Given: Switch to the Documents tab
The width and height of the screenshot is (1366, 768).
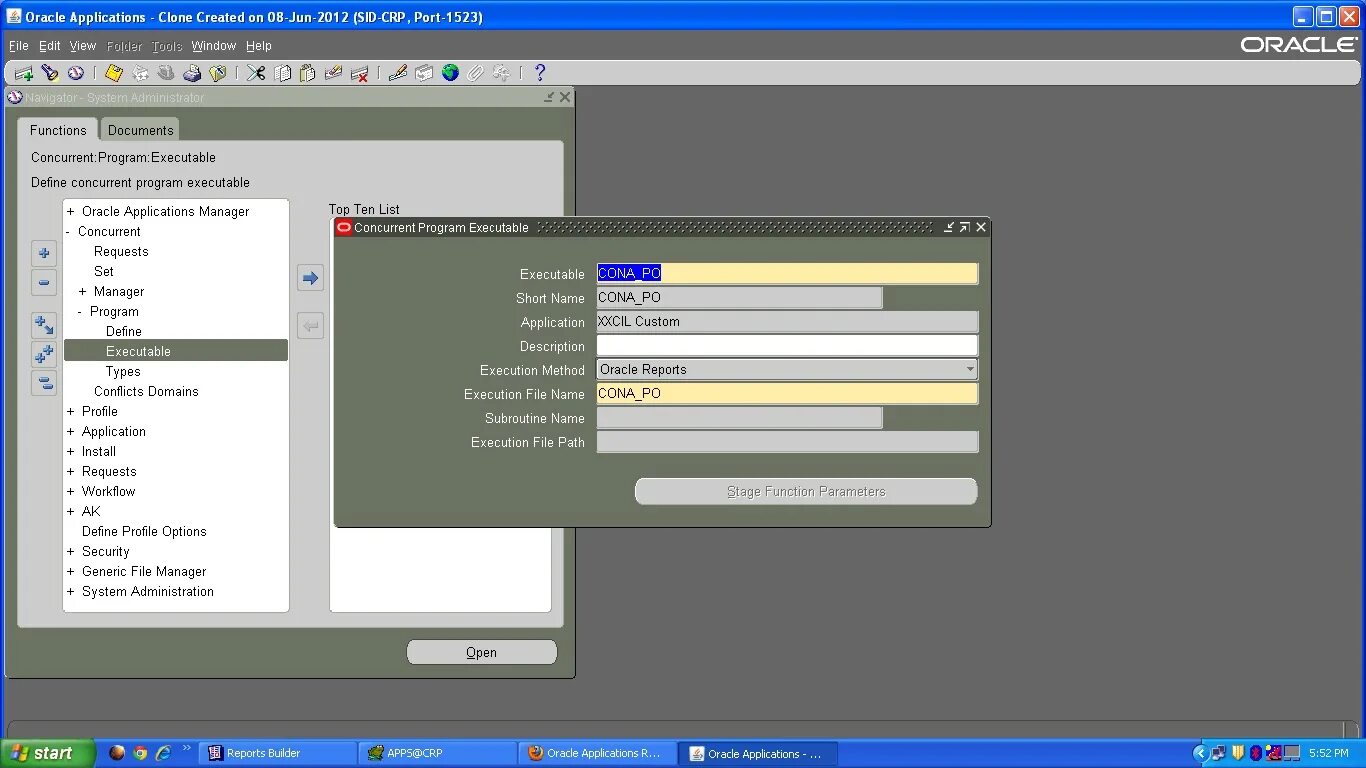Looking at the screenshot, I should (x=141, y=130).
